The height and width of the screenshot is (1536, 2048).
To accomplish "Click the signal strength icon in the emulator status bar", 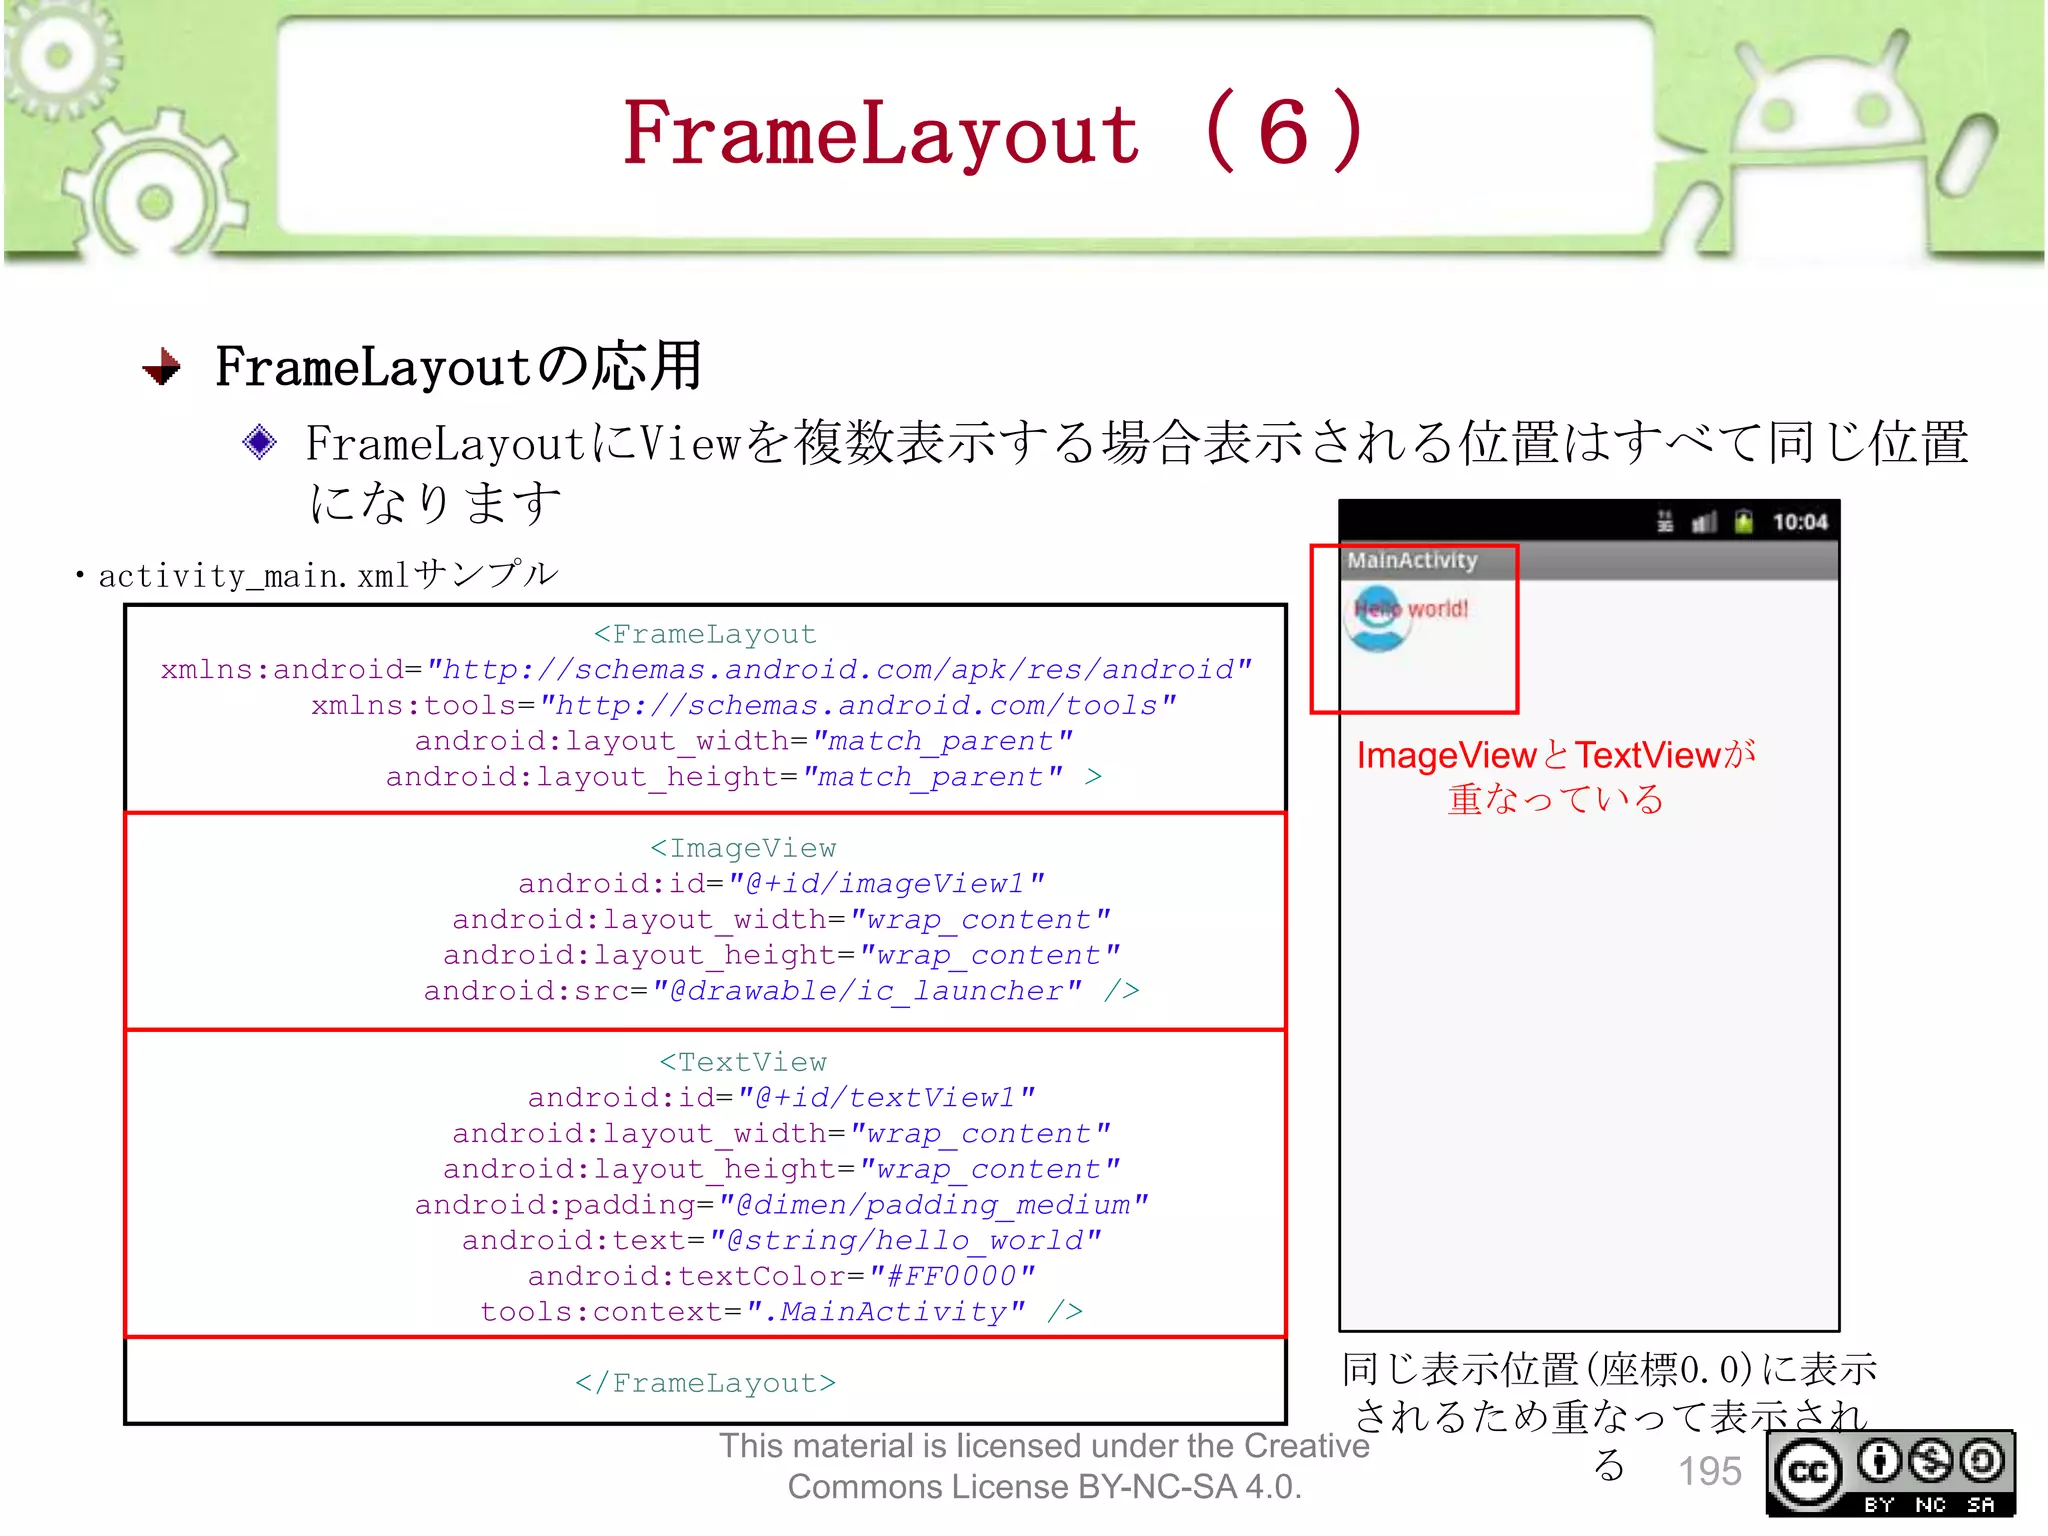I will tap(1704, 523).
